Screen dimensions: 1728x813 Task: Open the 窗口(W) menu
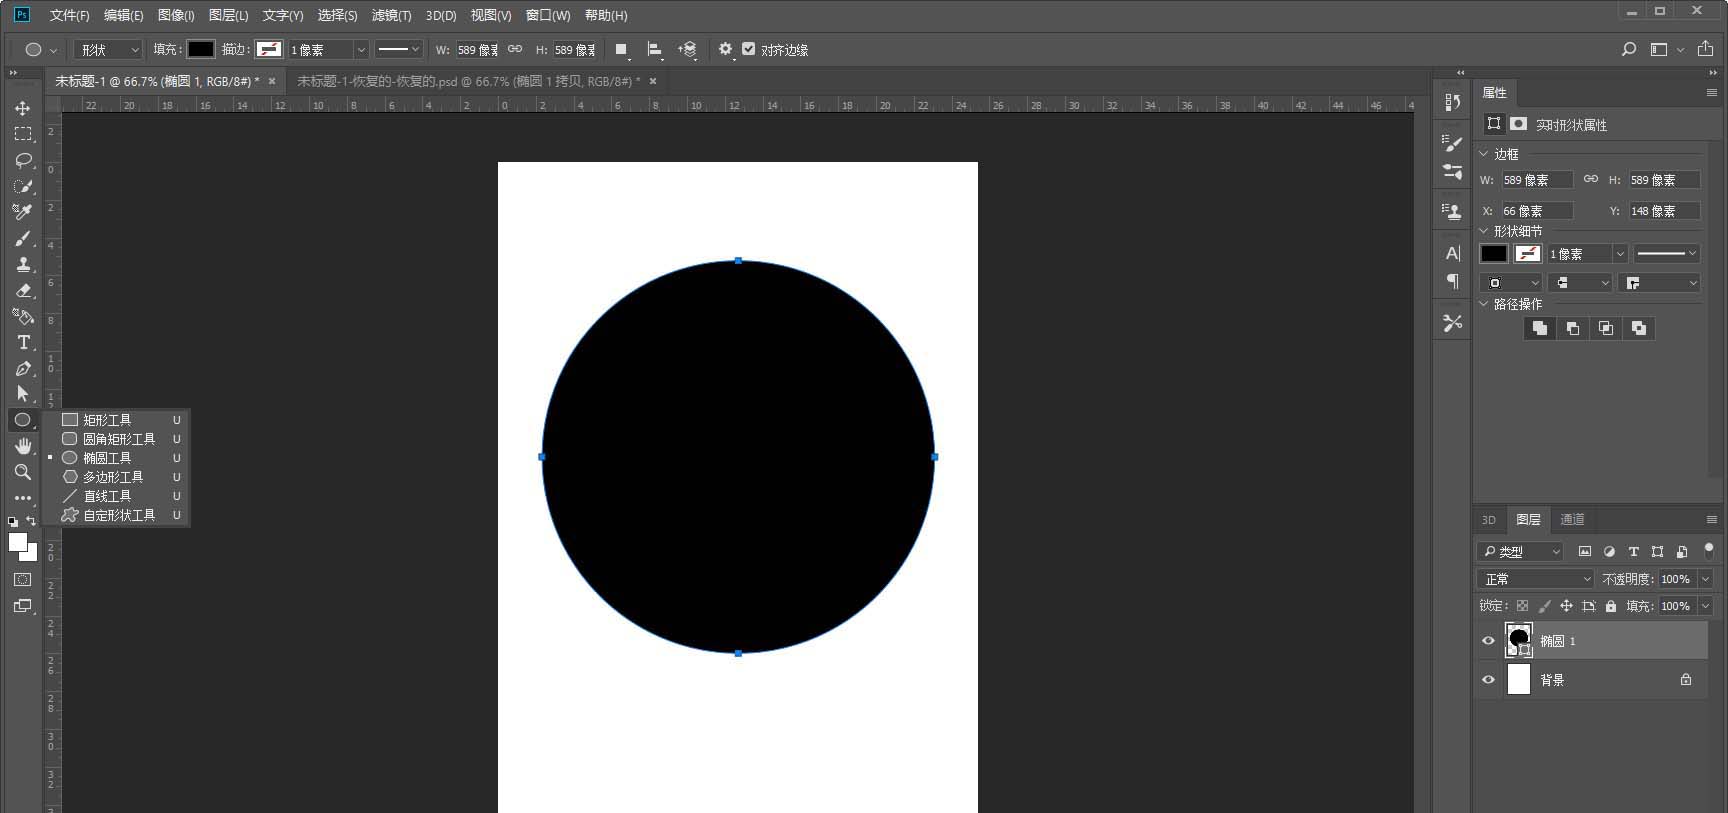pos(548,15)
